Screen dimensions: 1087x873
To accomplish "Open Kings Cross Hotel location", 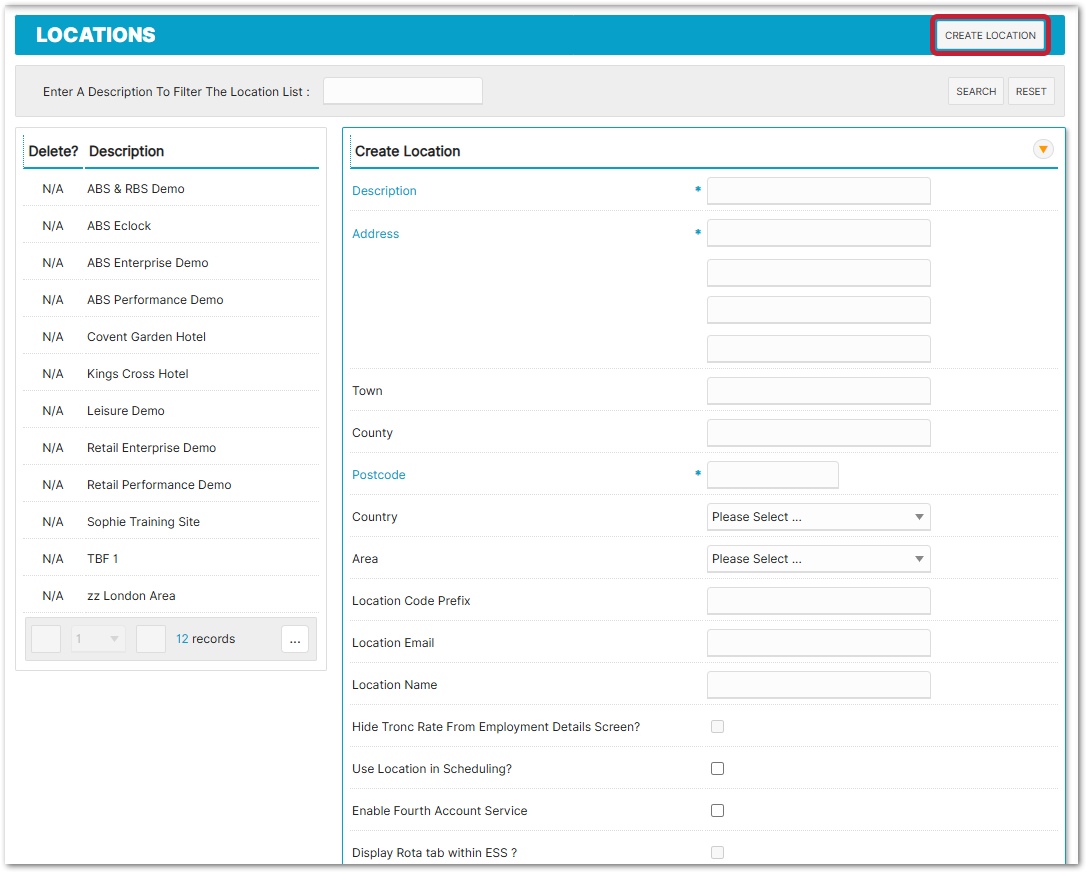I will pos(138,374).
